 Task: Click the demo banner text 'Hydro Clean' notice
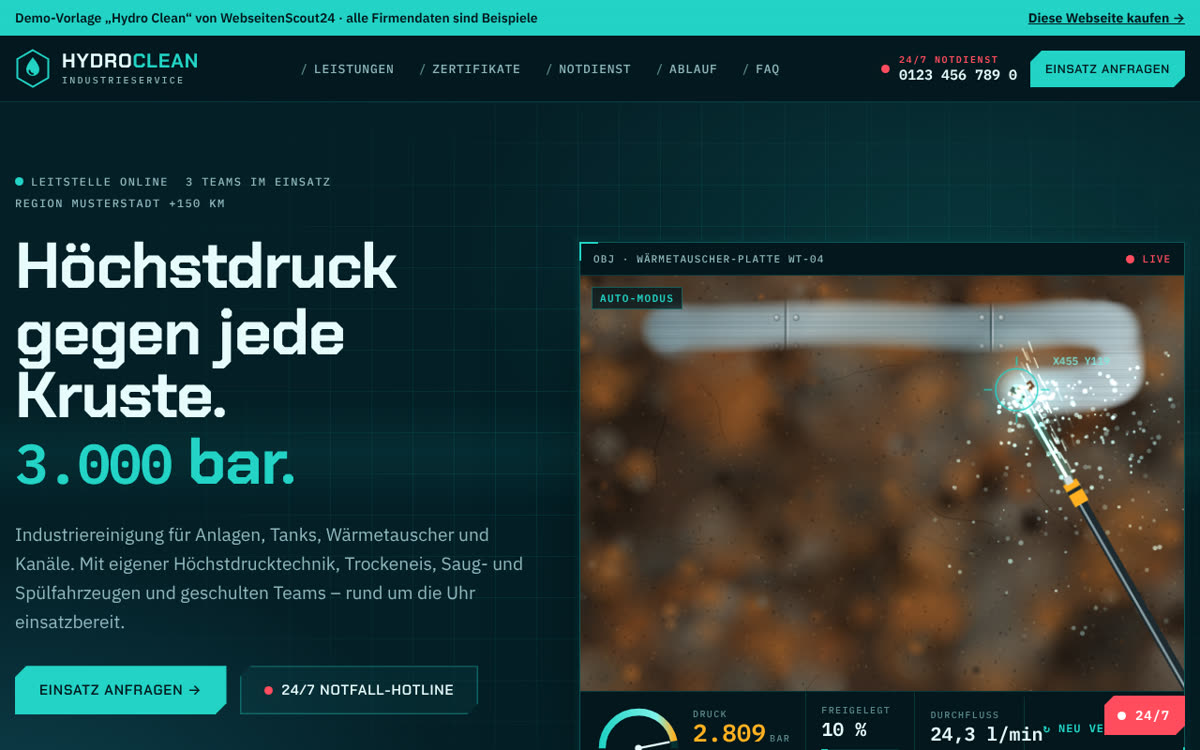point(276,18)
